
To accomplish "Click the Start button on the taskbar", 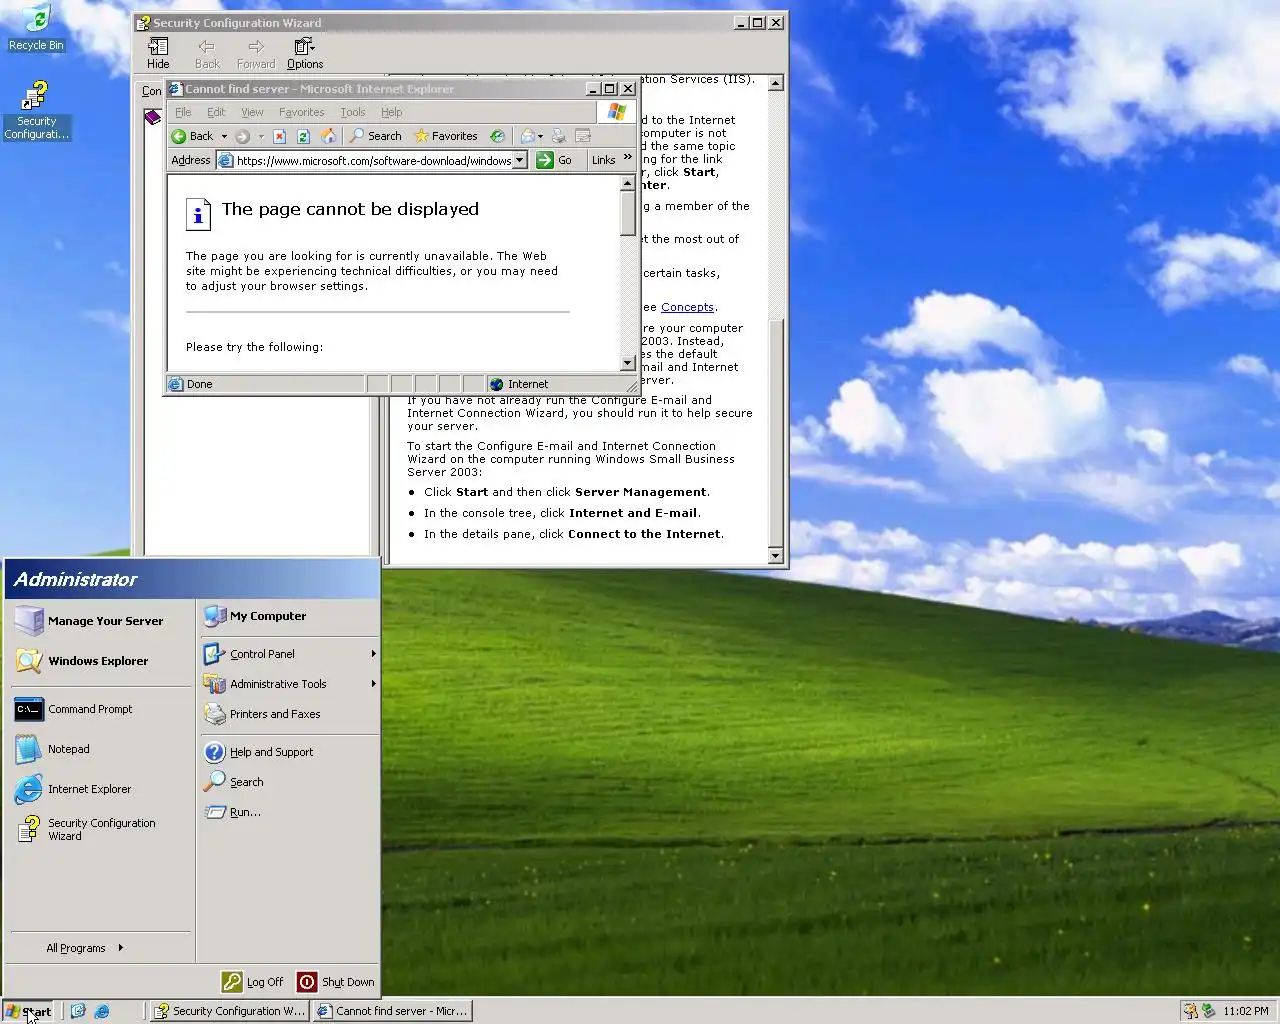I will [x=28, y=1011].
